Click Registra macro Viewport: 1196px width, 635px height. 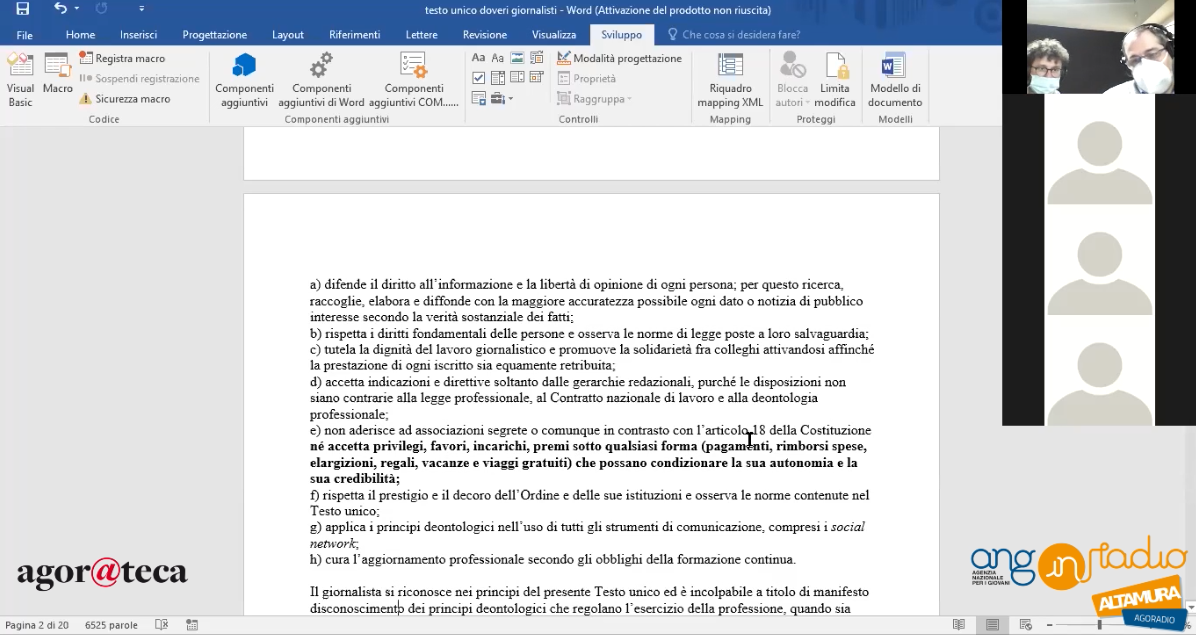pyautogui.click(x=122, y=58)
